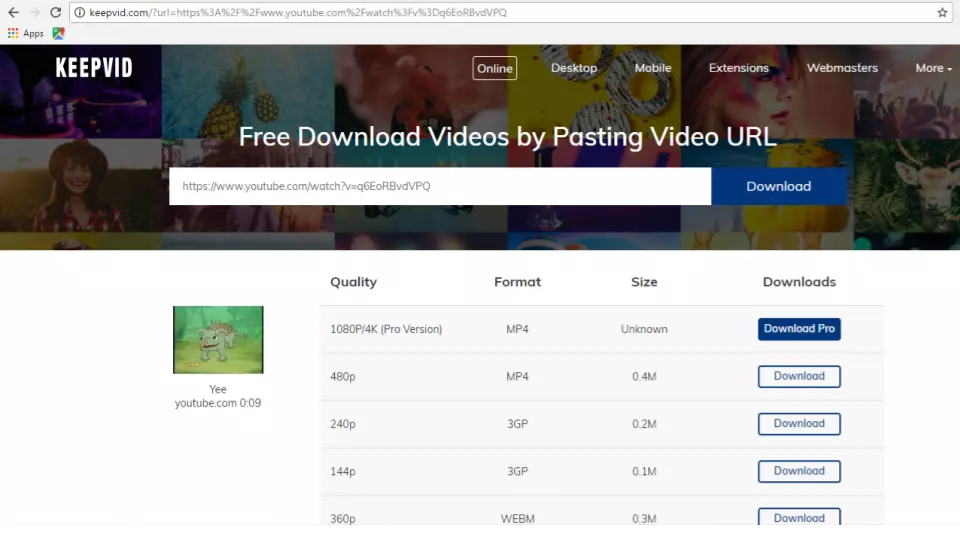Select the Quality column header
960x540 pixels.
click(x=353, y=282)
